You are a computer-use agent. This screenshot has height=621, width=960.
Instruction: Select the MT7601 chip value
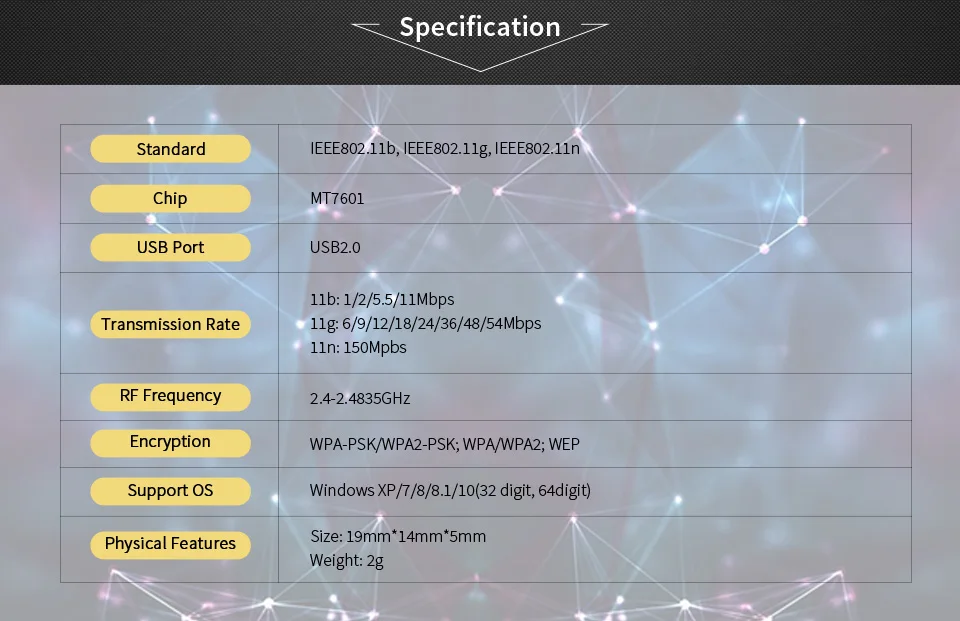tap(337, 198)
